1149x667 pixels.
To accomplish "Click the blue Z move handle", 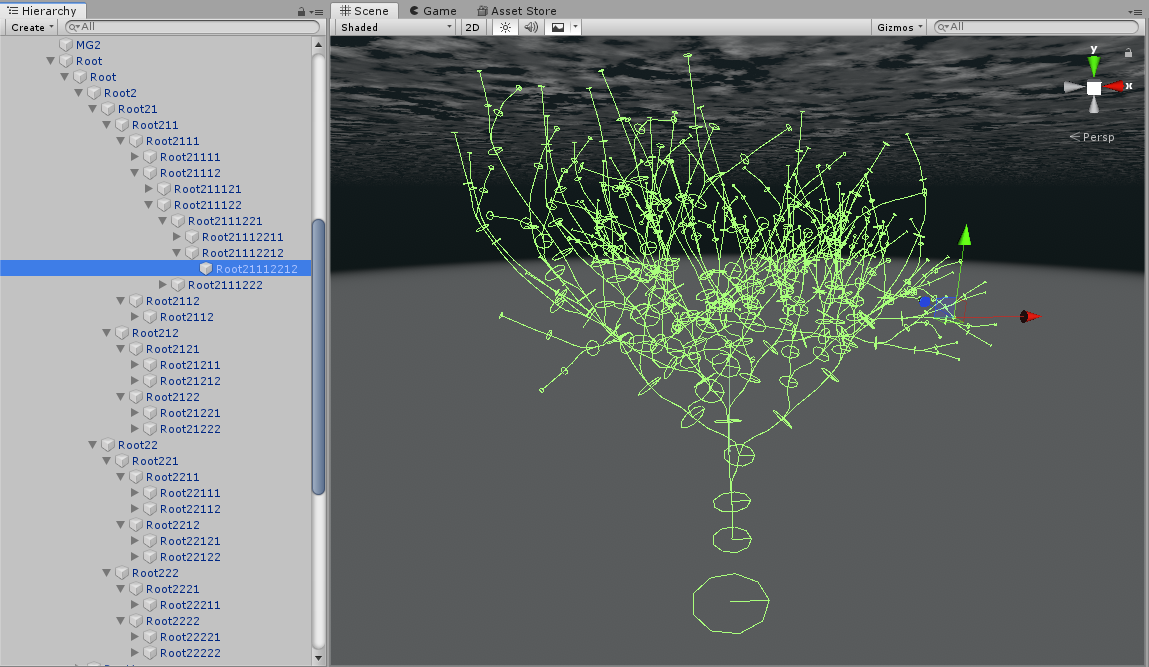I will coord(925,301).
